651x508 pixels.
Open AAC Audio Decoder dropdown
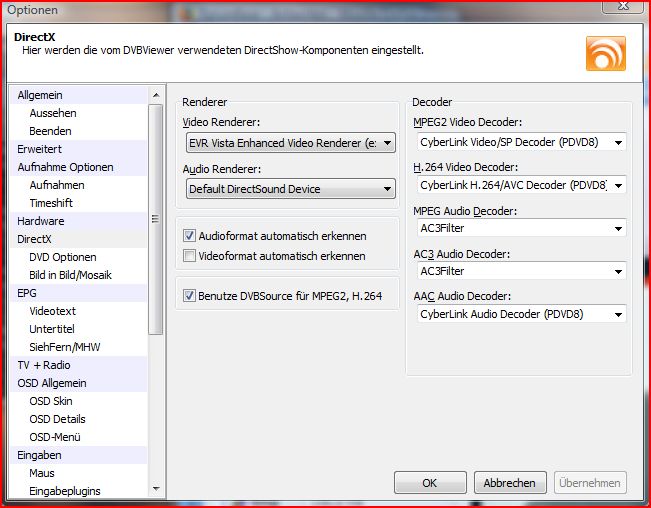(x=521, y=314)
